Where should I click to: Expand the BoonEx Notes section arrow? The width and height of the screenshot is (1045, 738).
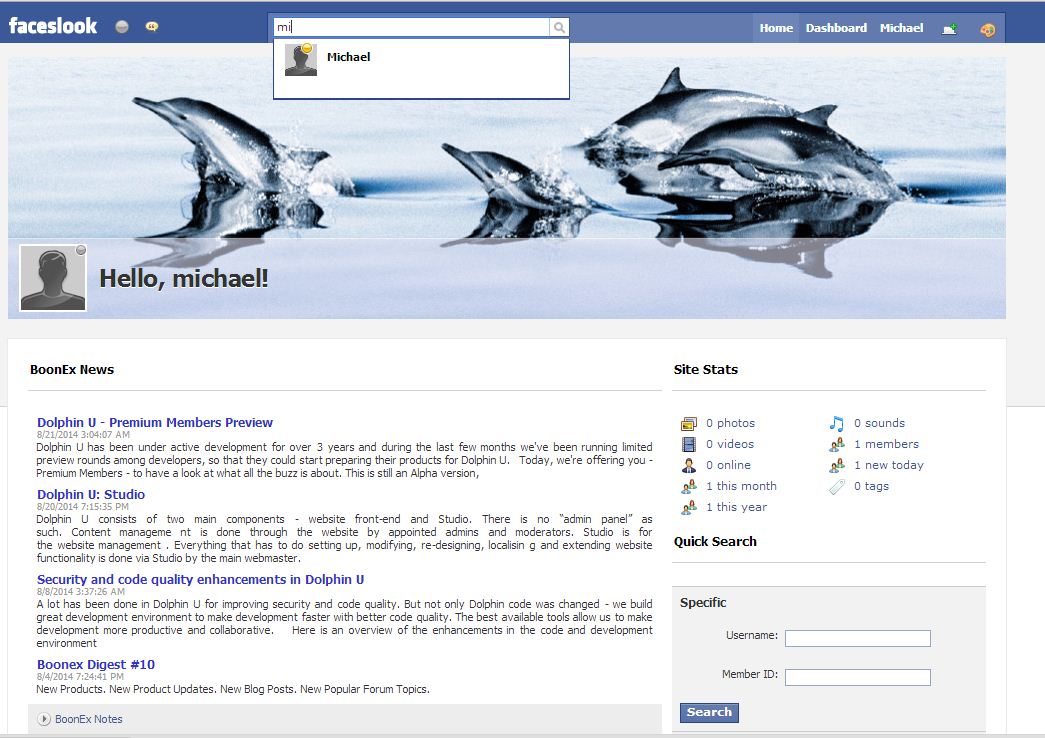tap(44, 719)
